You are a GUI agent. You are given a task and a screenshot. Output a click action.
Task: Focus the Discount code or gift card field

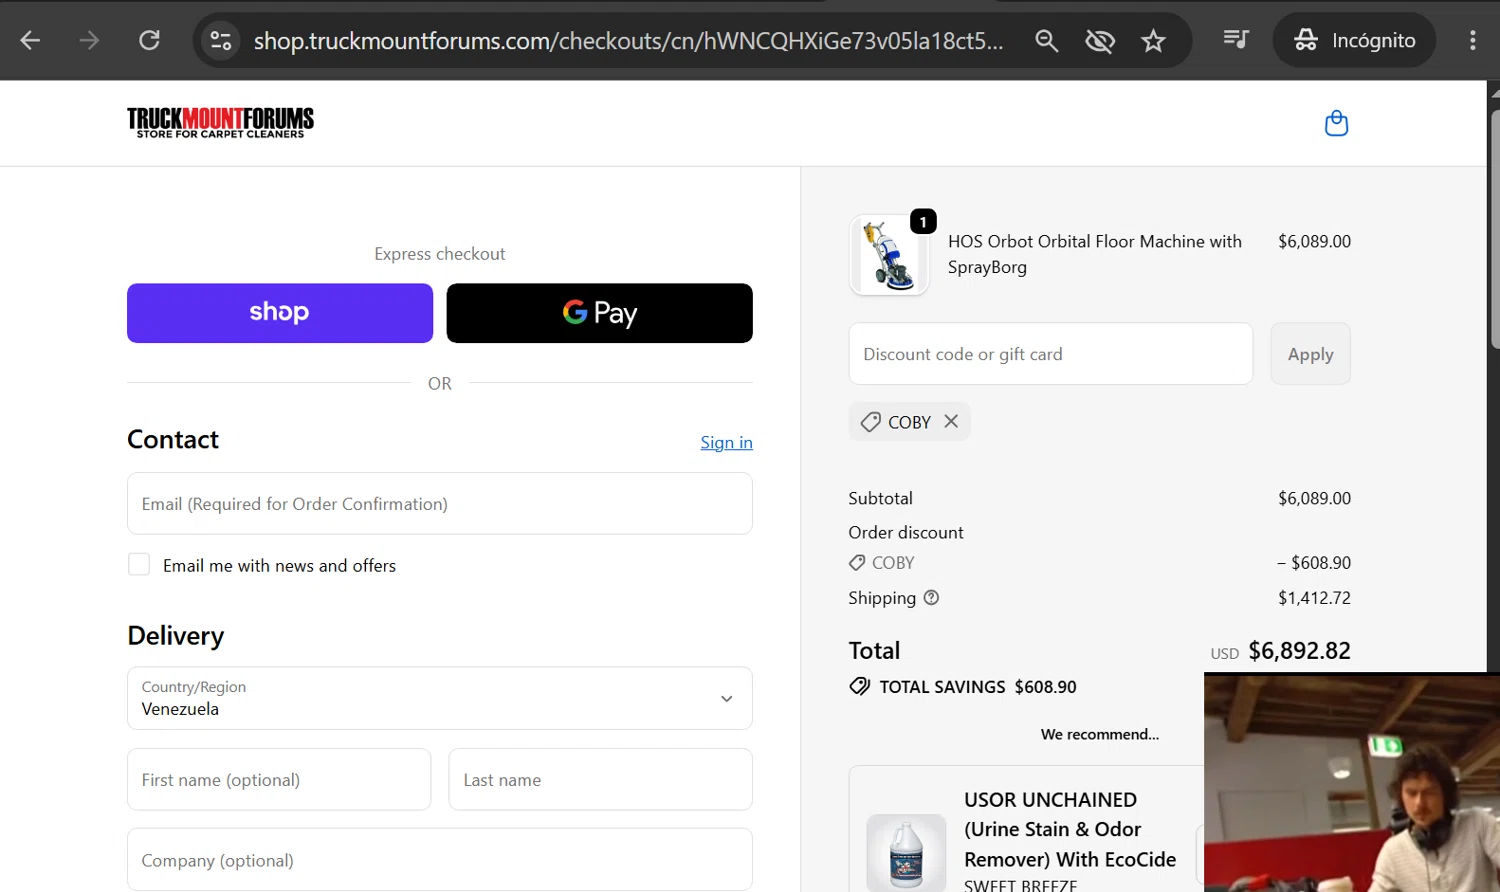1051,353
